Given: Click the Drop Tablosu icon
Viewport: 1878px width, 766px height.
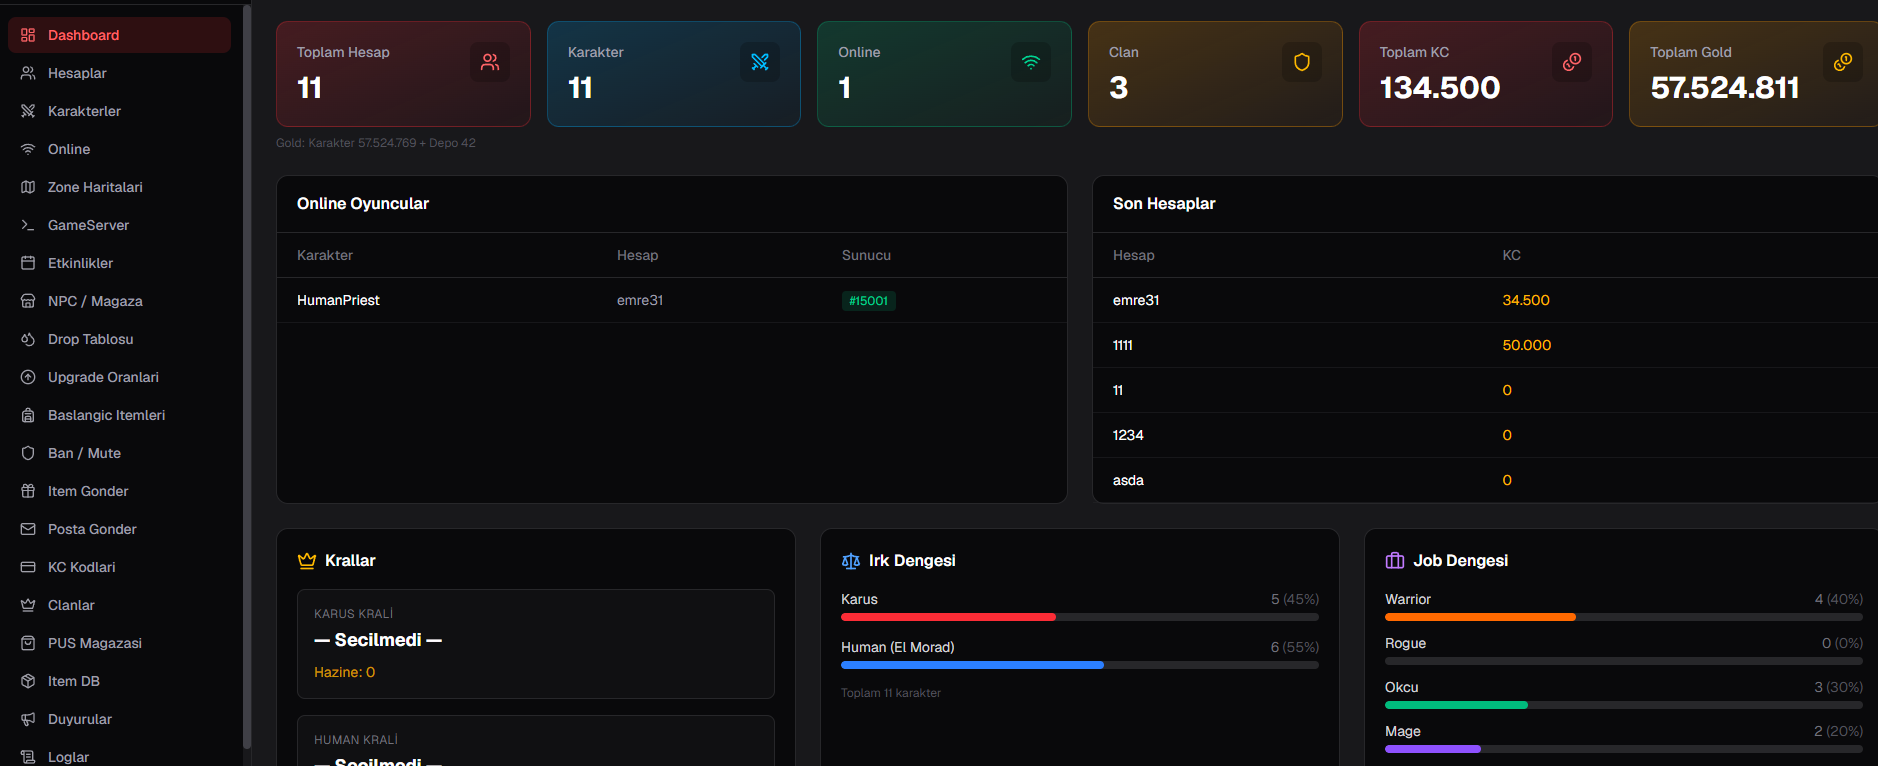Looking at the screenshot, I should pos(28,339).
